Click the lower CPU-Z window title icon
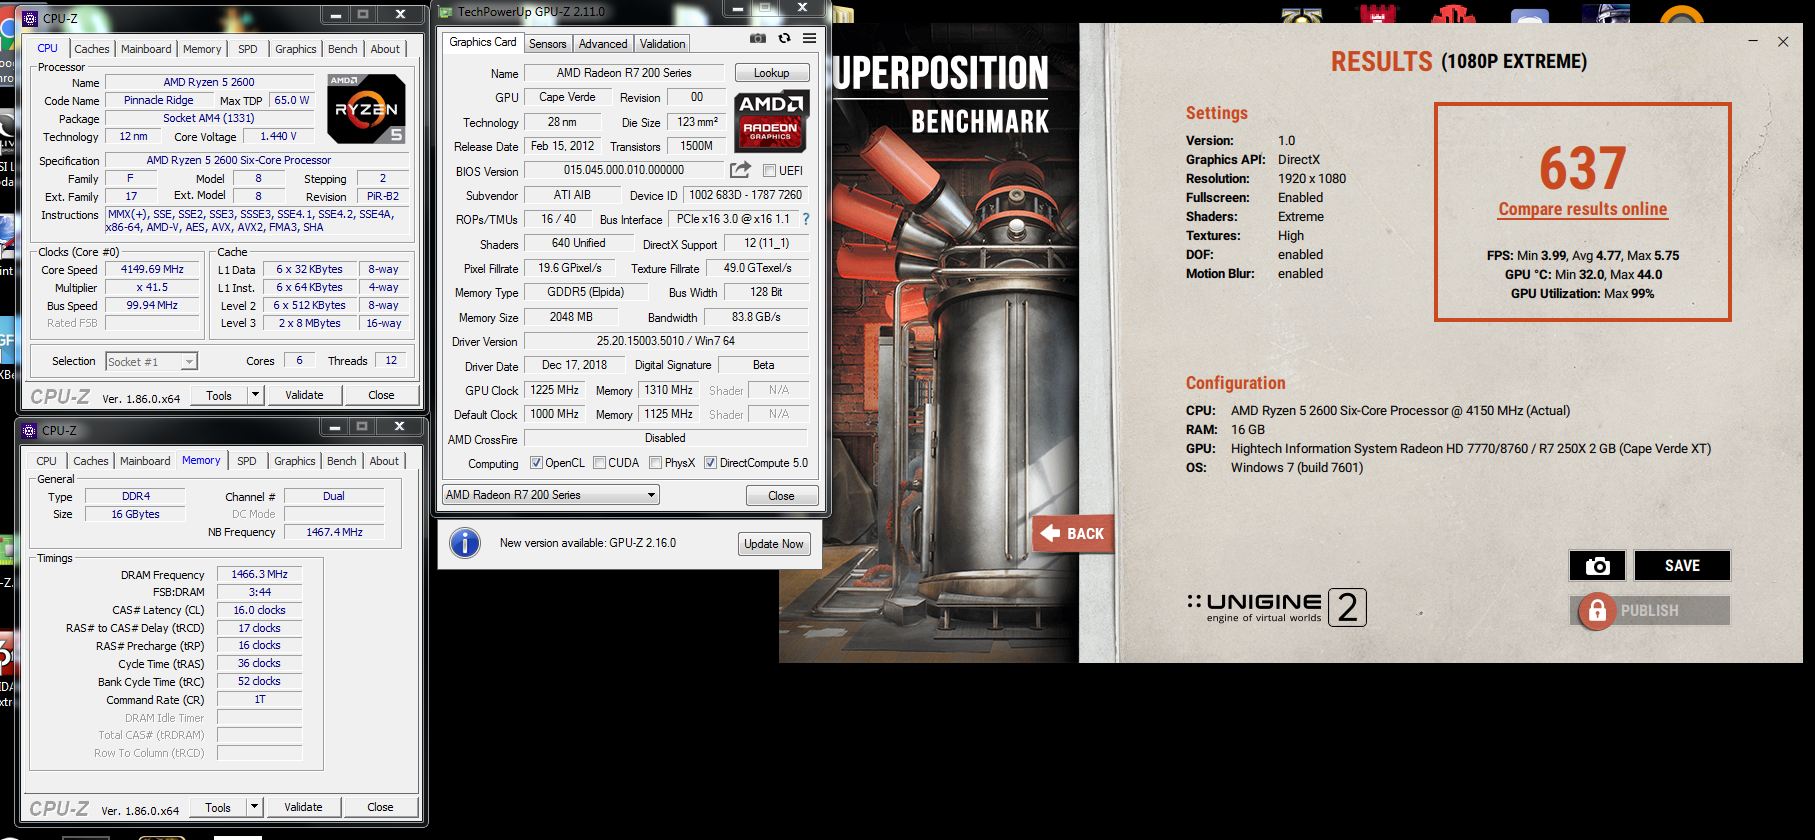 (31, 430)
